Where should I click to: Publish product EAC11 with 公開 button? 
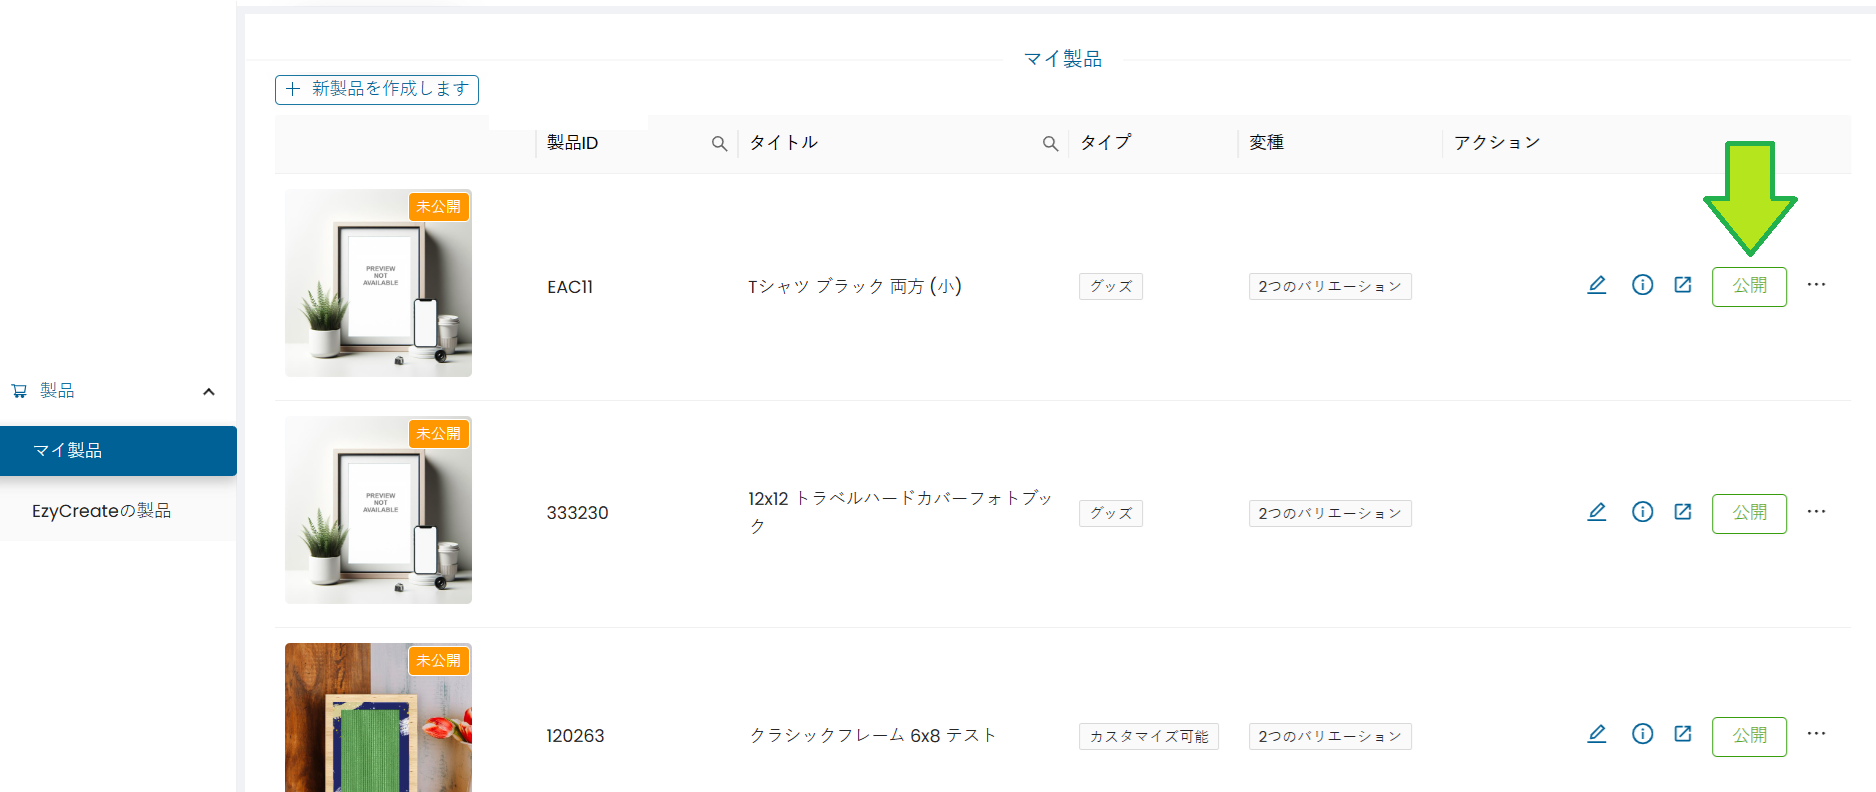click(1749, 286)
